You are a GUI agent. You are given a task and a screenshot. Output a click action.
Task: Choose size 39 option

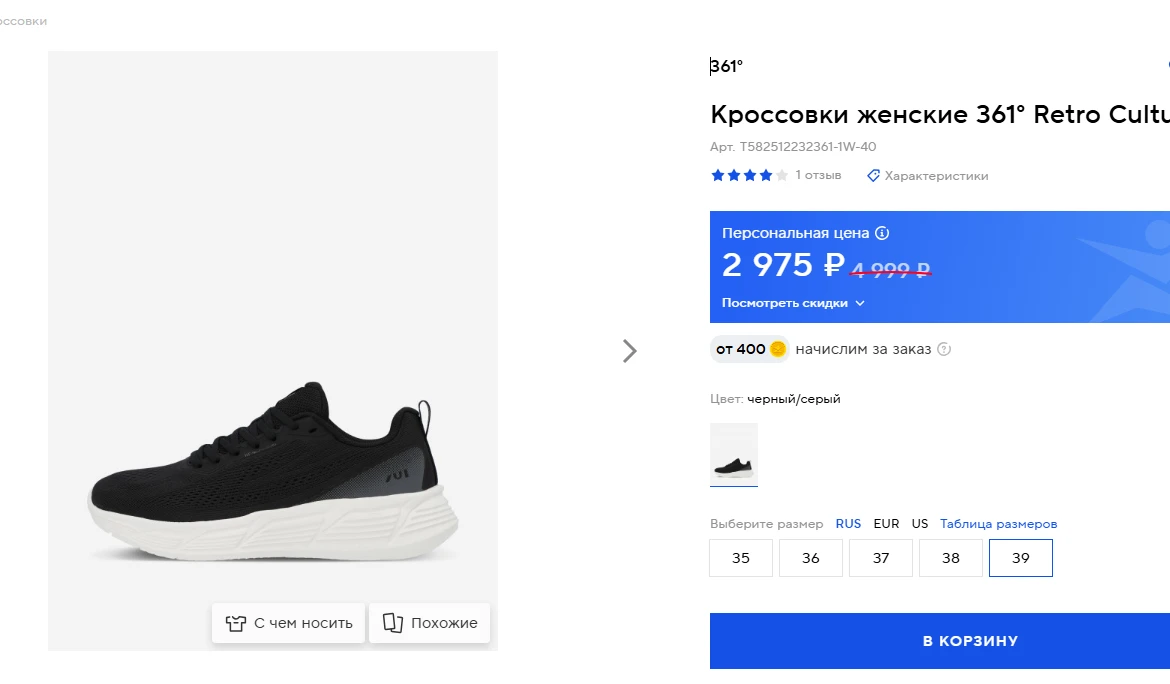[x=1021, y=558]
